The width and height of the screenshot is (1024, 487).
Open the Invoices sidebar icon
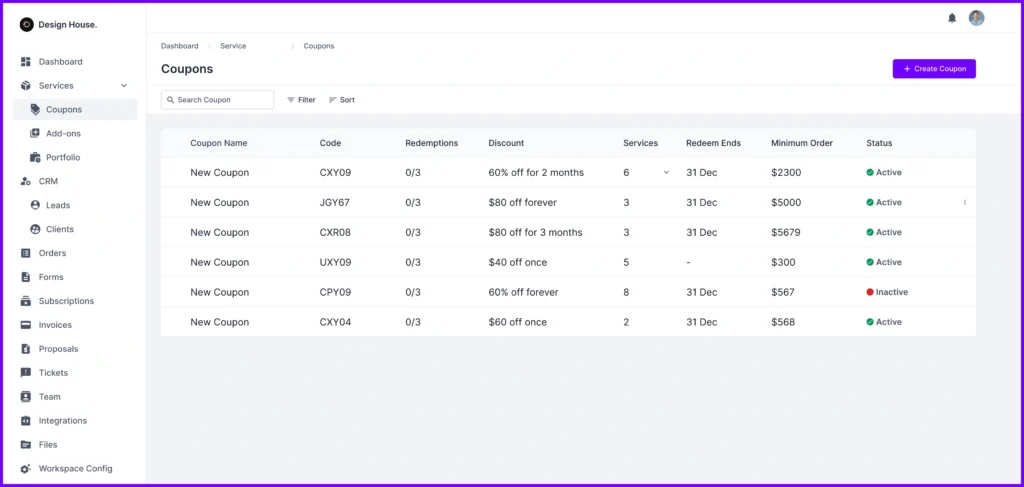pyautogui.click(x=26, y=325)
